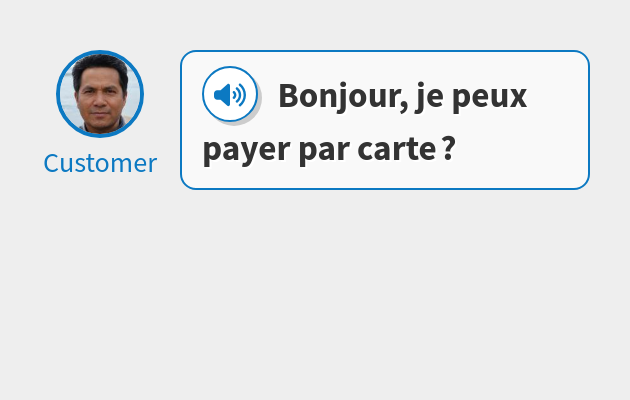630x400 pixels.
Task: Tap the word payer in the sentence
Action: tap(246, 151)
